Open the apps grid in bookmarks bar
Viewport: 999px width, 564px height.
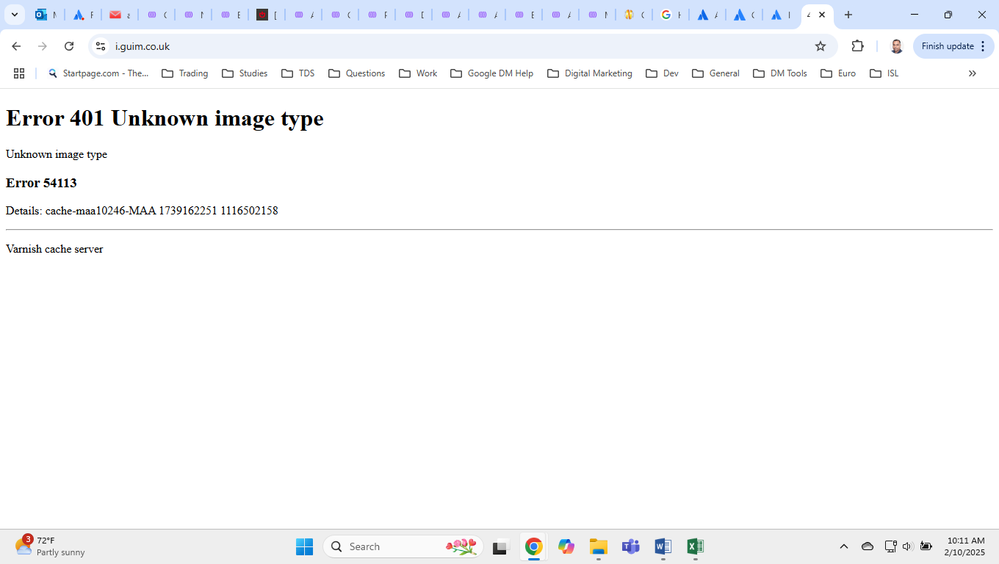point(19,73)
